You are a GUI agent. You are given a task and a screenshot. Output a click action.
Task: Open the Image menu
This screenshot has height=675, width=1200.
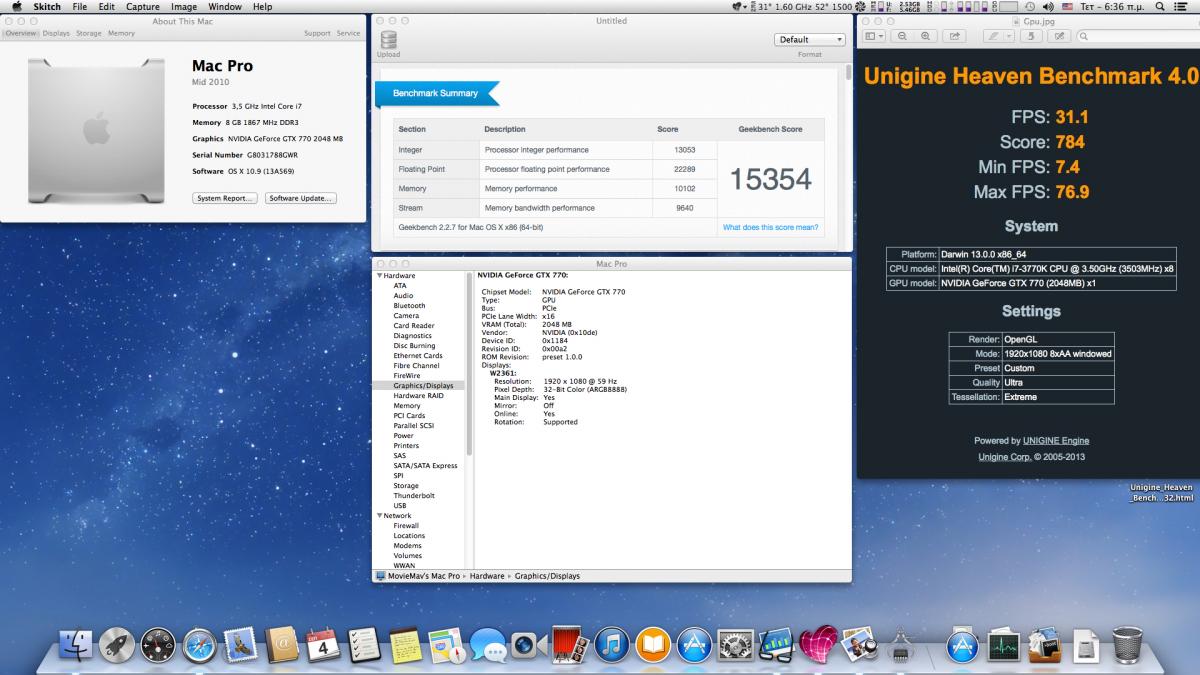coord(184,7)
